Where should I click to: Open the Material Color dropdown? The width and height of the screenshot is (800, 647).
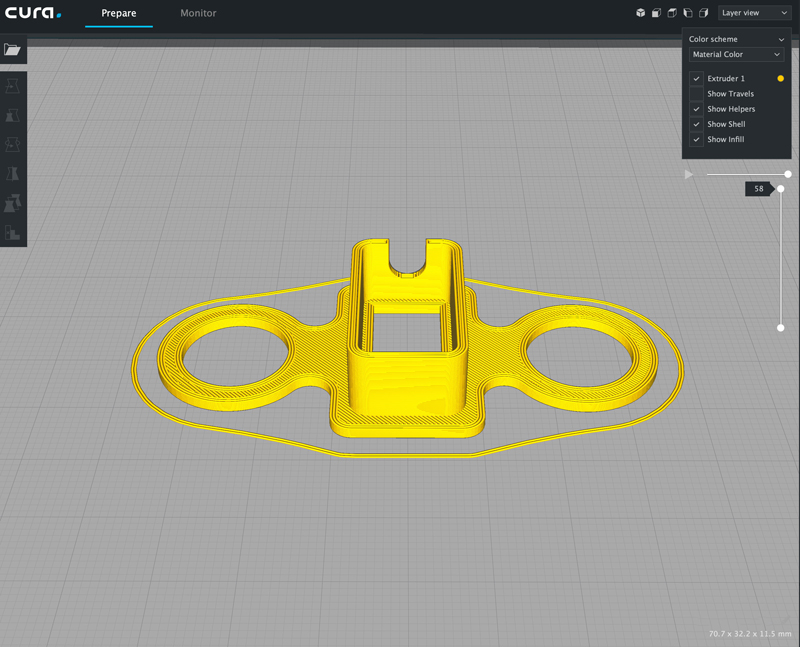tap(736, 55)
